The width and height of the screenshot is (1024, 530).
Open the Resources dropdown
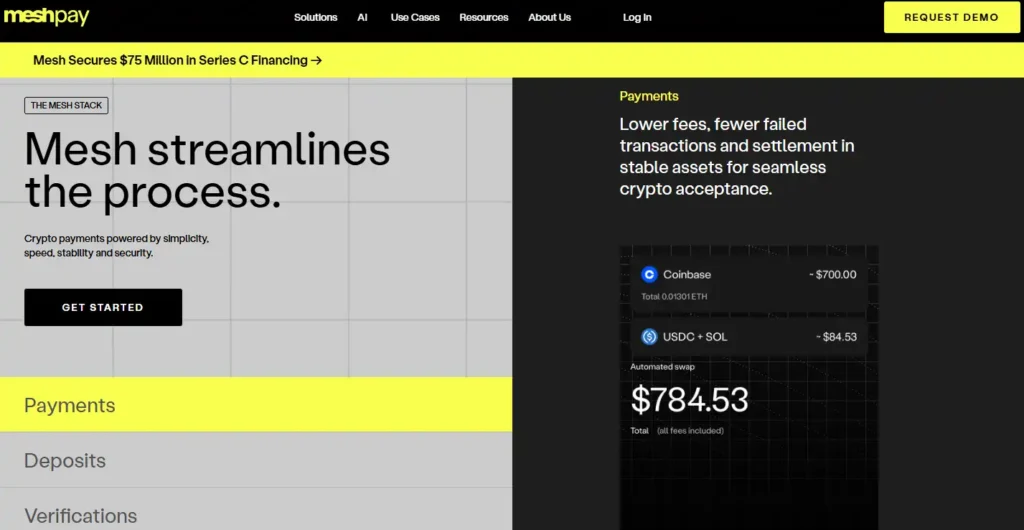pyautogui.click(x=483, y=17)
